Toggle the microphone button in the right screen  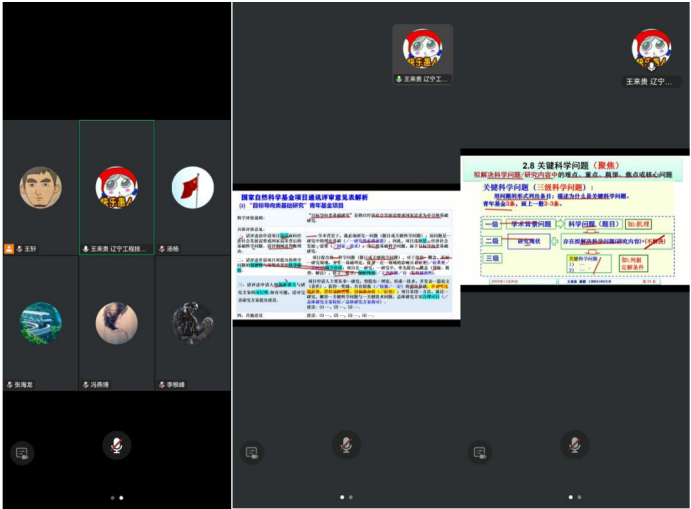(x=574, y=445)
